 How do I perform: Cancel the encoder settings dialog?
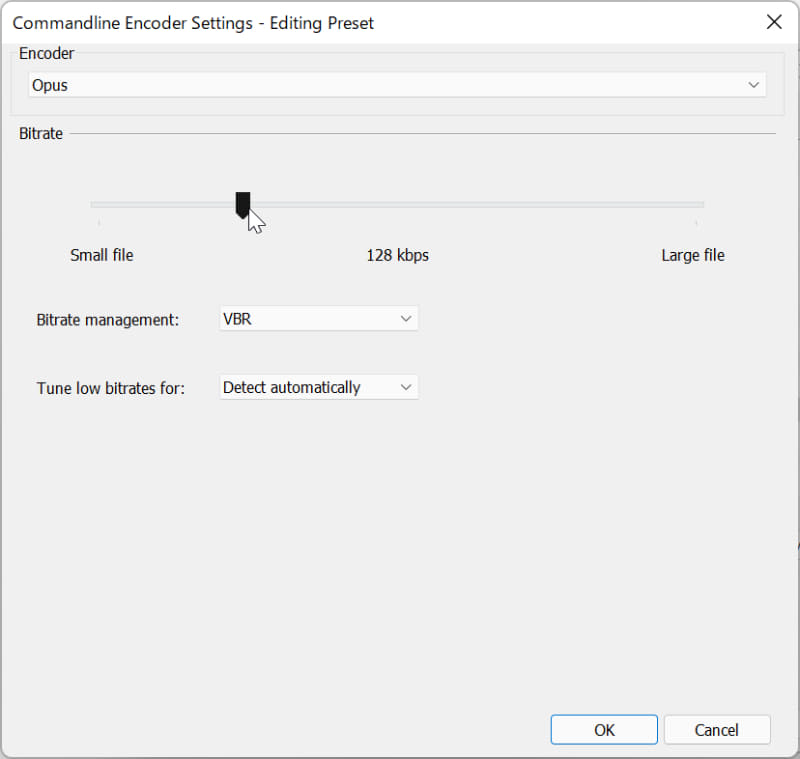click(717, 729)
